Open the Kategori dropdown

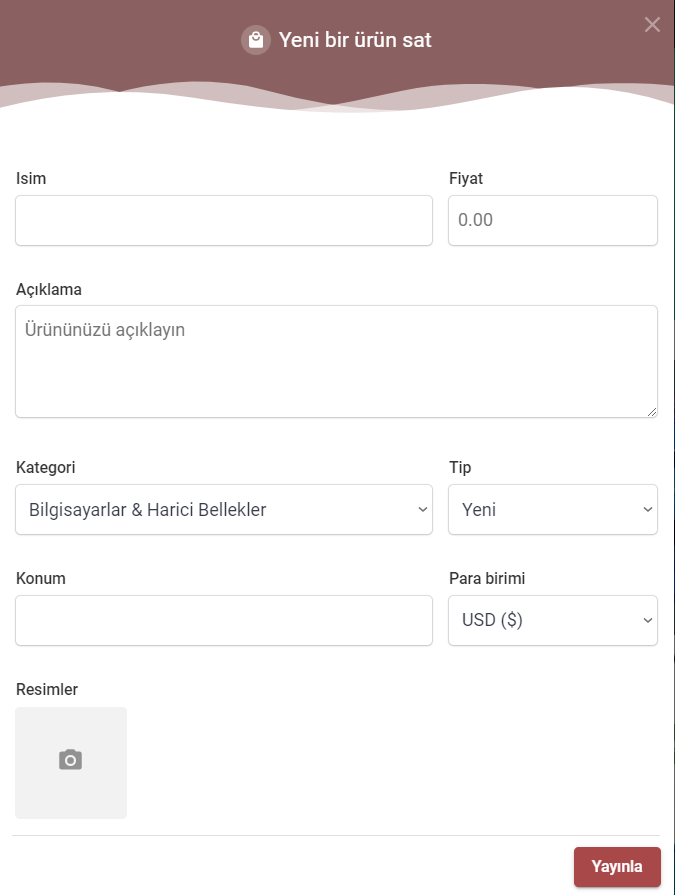click(224, 509)
